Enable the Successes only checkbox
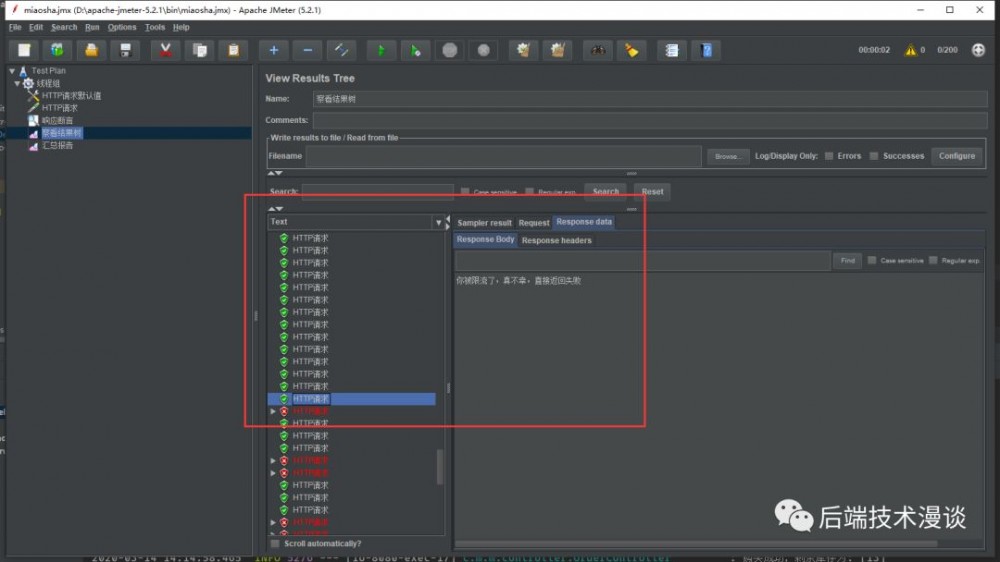Image resolution: width=1000 pixels, height=562 pixels. 874,156
